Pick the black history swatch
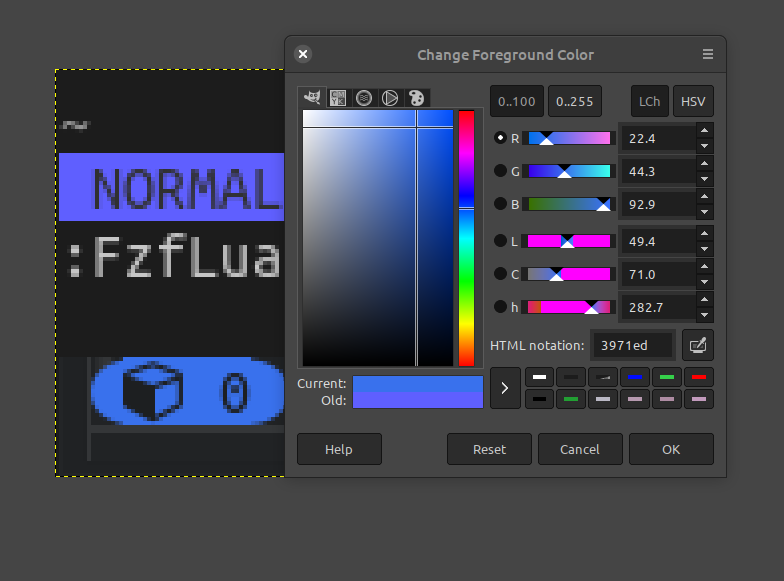The height and width of the screenshot is (581, 784). click(539, 399)
